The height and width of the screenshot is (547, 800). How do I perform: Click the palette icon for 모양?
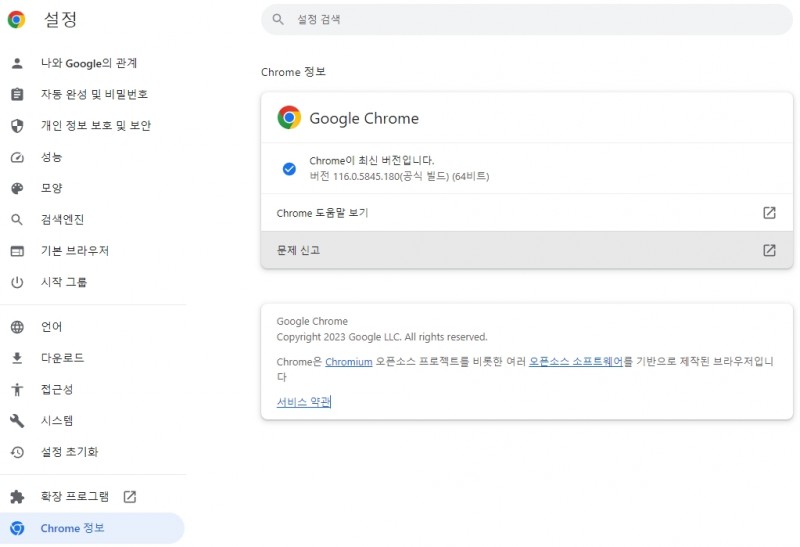pyautogui.click(x=17, y=188)
